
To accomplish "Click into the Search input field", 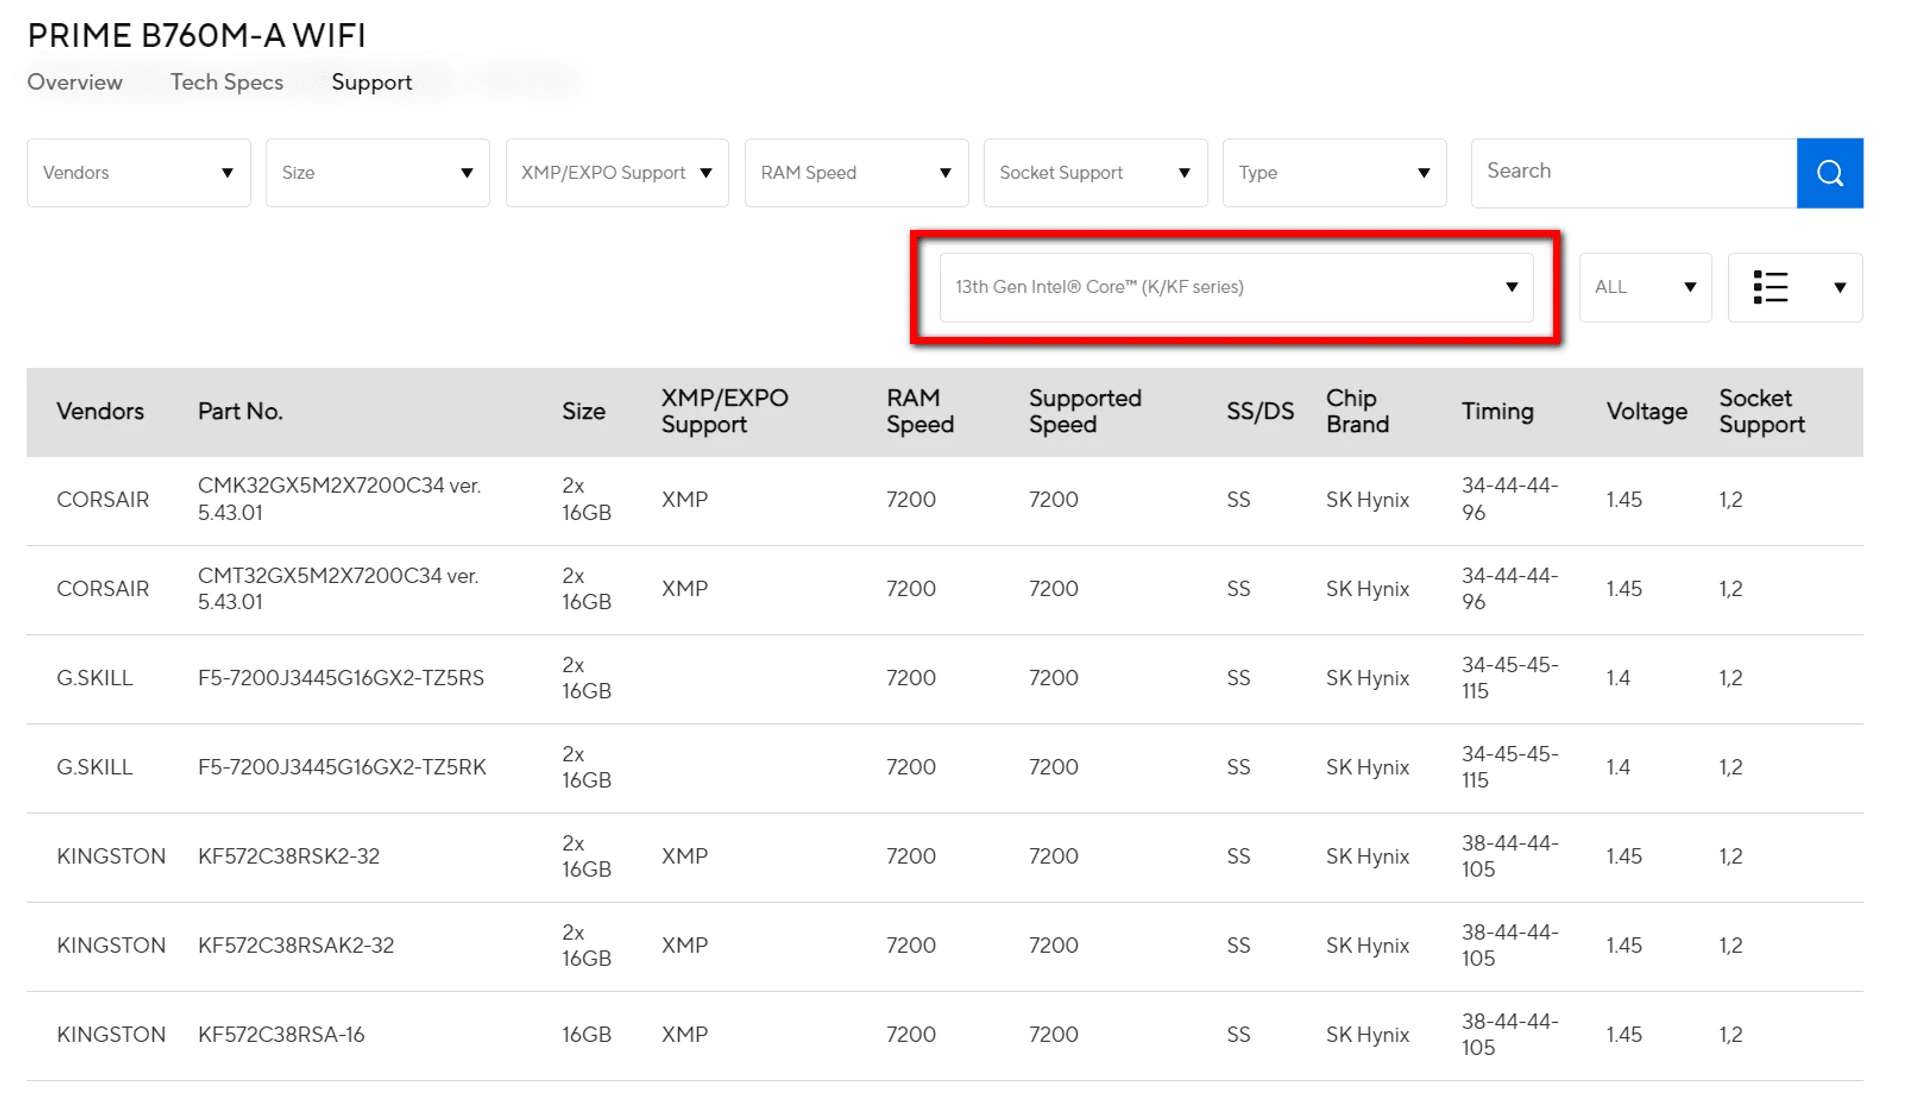I will 1634,172.
